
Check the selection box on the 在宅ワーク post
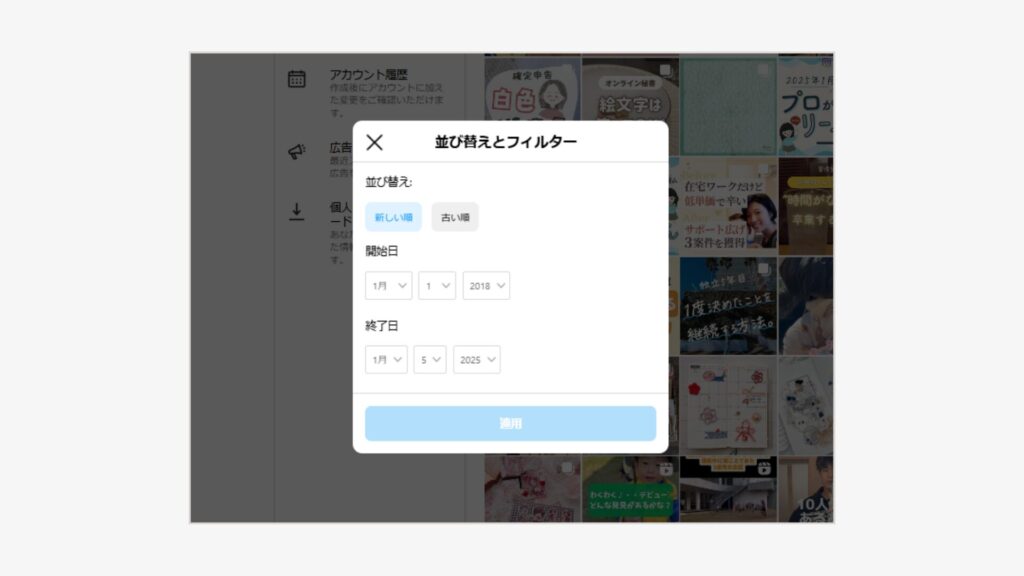point(764,169)
